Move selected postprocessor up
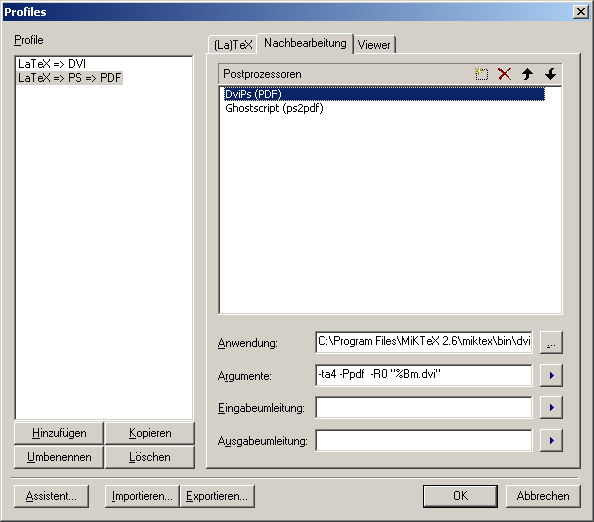Image resolution: width=594 pixels, height=522 pixels. (x=527, y=74)
